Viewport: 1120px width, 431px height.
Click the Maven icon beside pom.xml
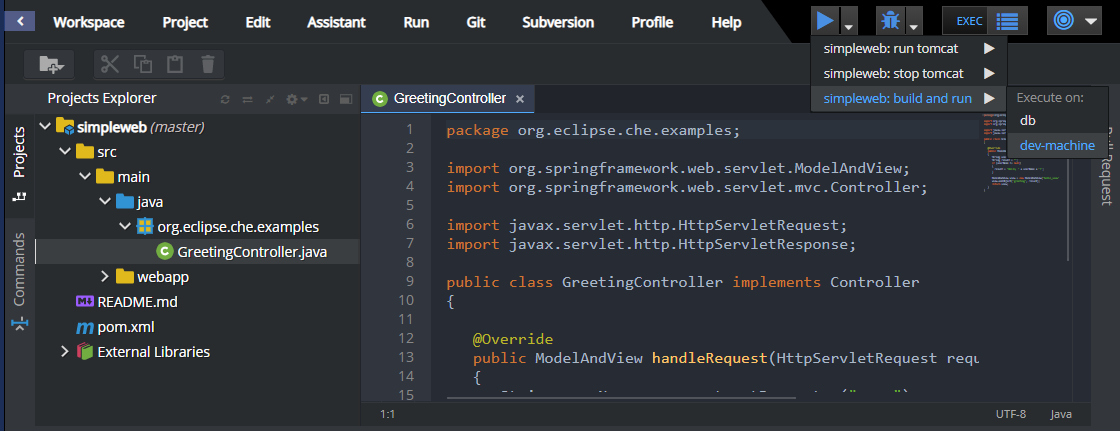85,327
